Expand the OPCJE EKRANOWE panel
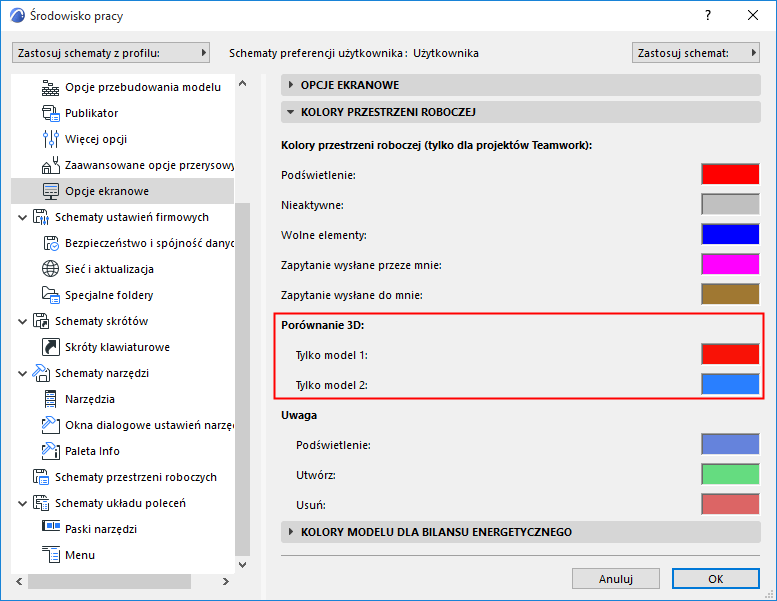777x601 pixels. pyautogui.click(x=520, y=85)
